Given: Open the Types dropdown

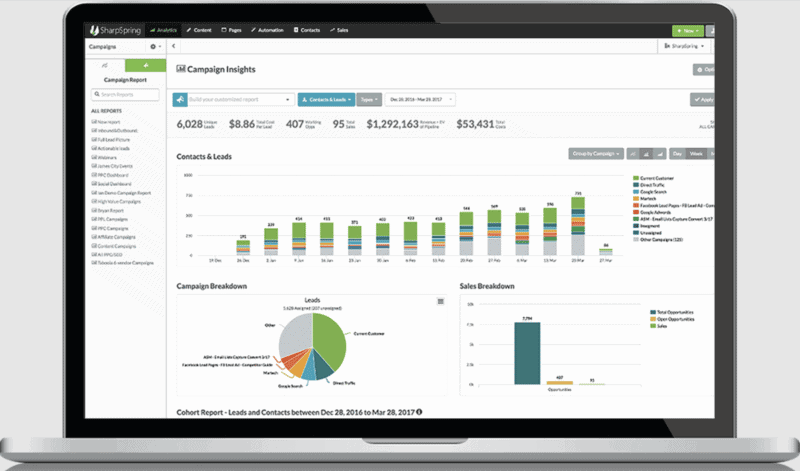Looking at the screenshot, I should click(369, 100).
